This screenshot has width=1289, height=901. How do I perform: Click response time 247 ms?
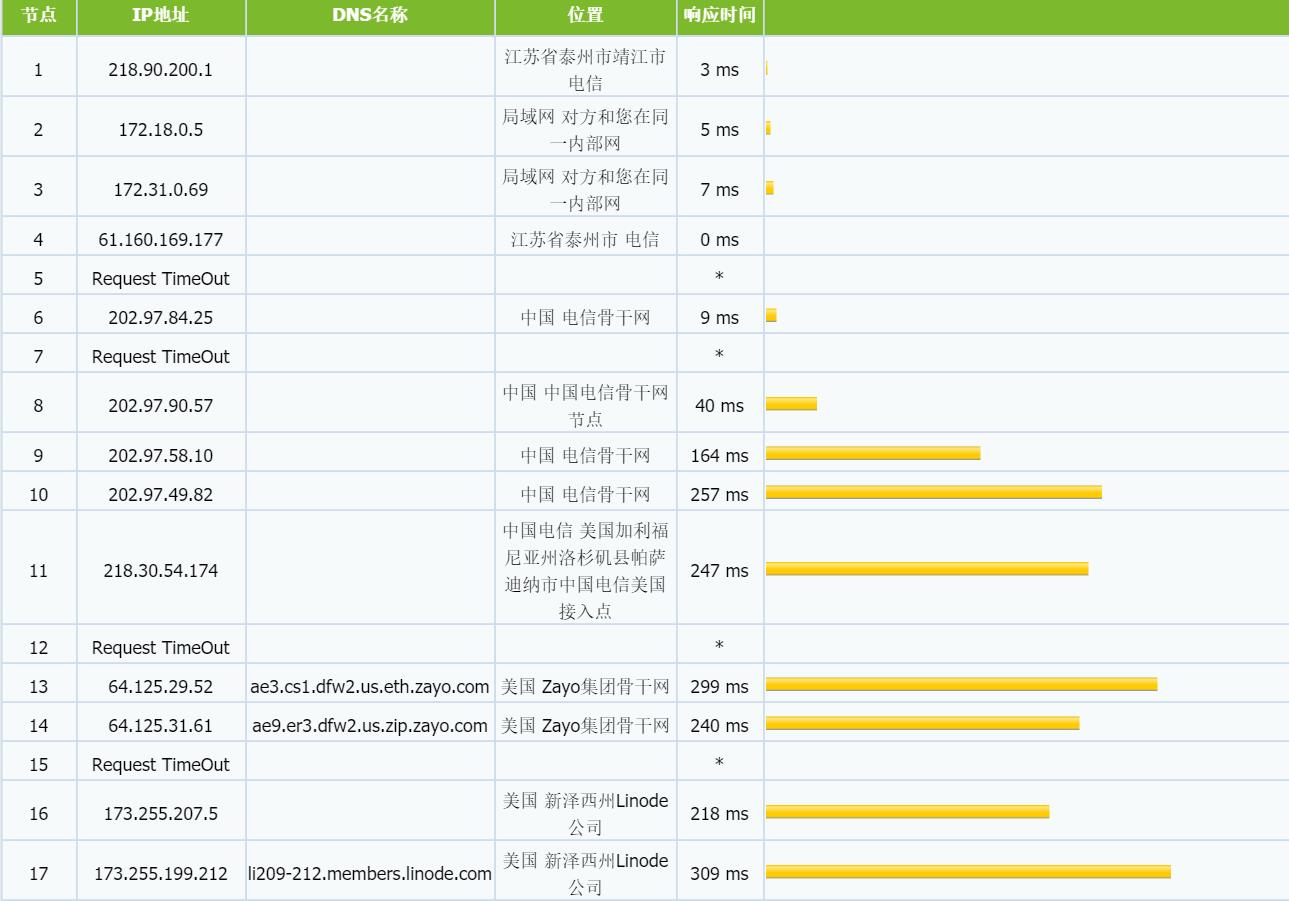click(720, 571)
